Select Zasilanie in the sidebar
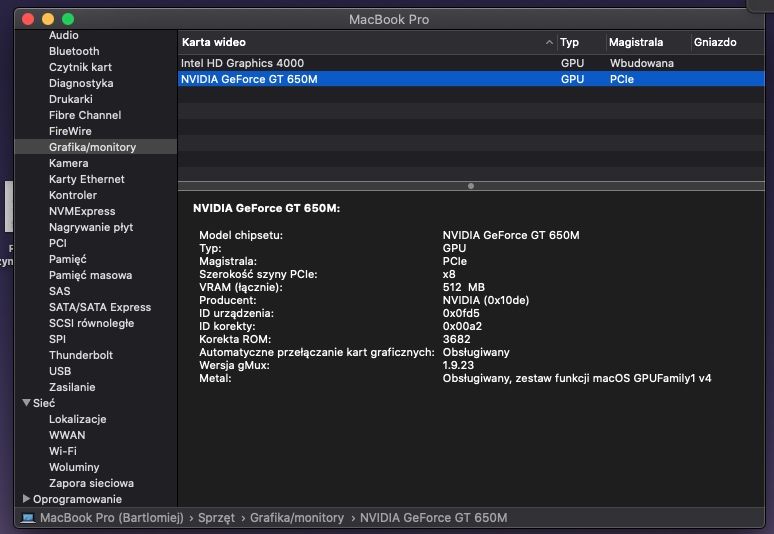Image resolution: width=774 pixels, height=534 pixels. 72,387
